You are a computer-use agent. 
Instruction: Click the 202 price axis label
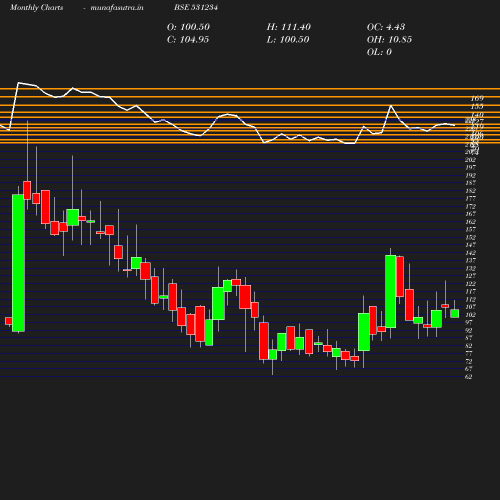pos(470,160)
